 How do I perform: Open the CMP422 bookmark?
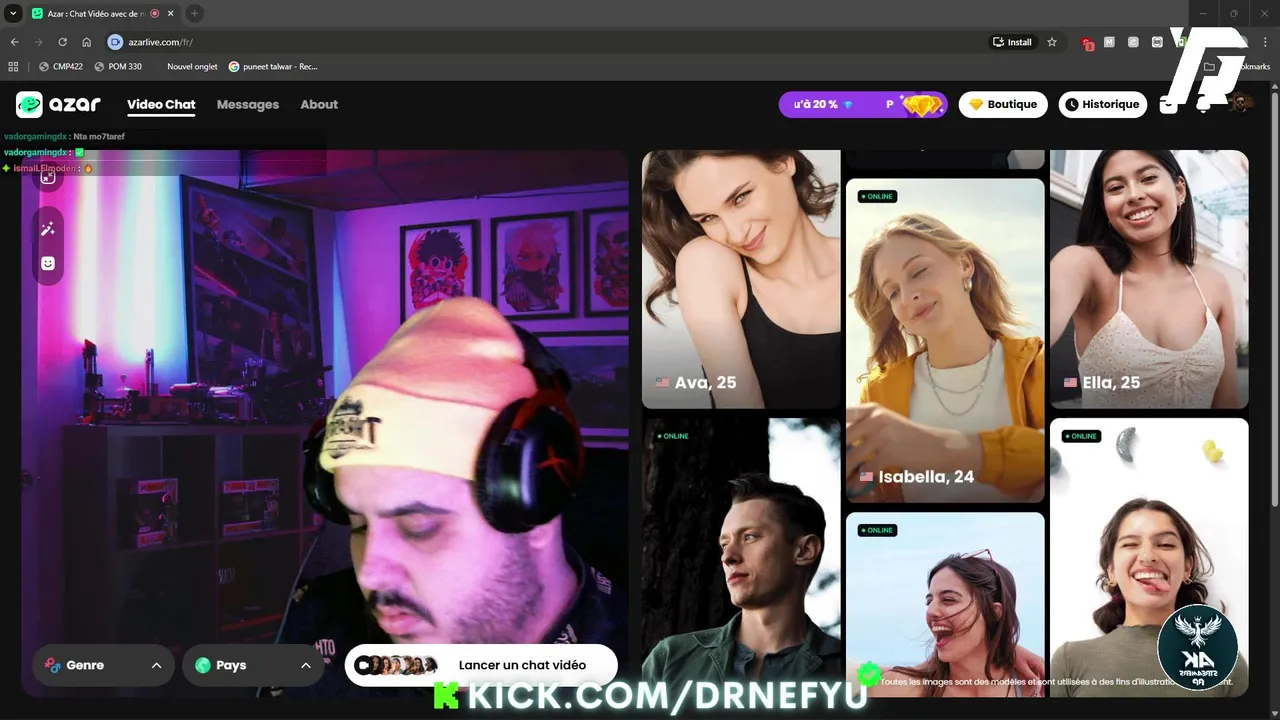(x=61, y=67)
